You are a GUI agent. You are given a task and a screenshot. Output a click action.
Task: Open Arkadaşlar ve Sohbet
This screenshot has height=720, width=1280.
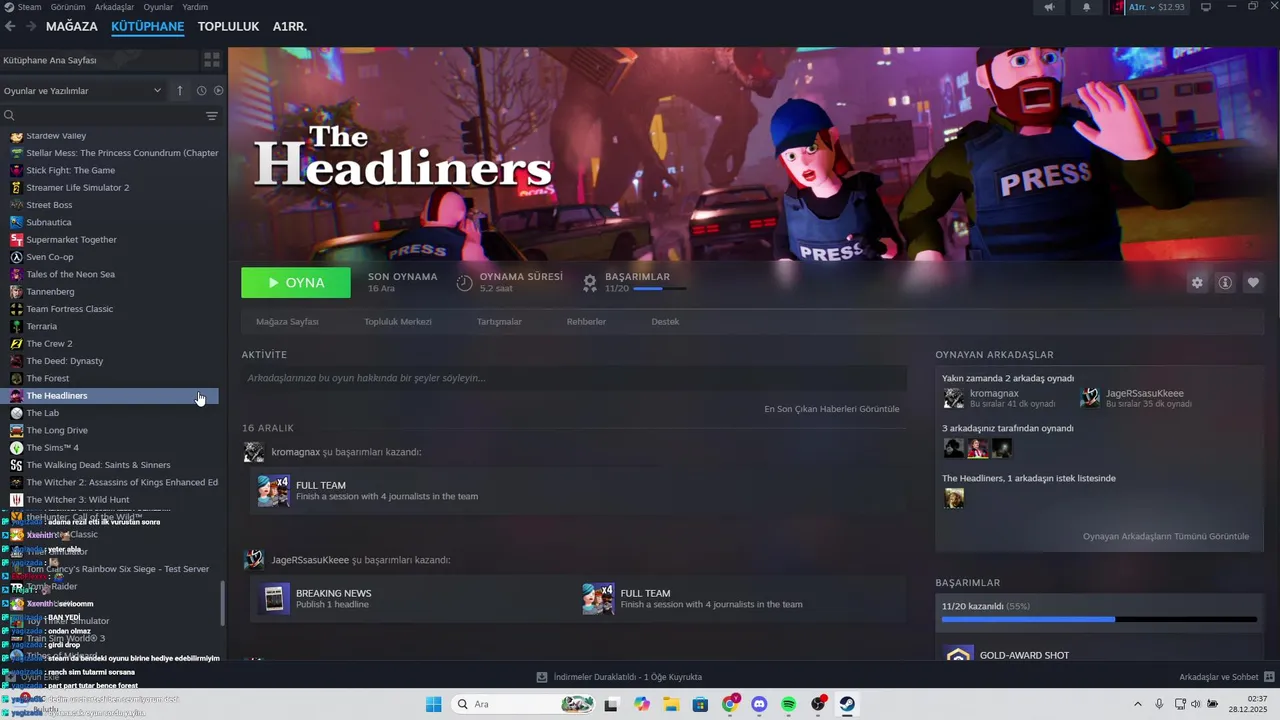click(x=1226, y=677)
